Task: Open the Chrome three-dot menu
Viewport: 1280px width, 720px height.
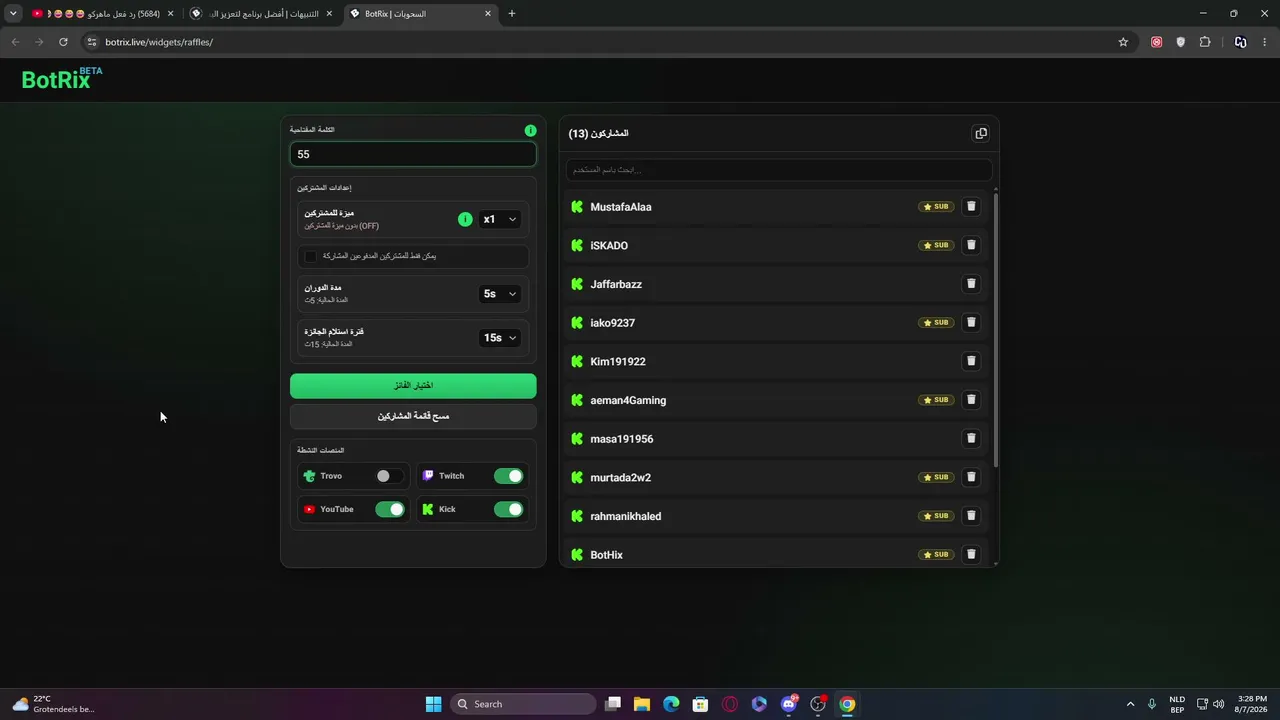Action: click(1265, 42)
